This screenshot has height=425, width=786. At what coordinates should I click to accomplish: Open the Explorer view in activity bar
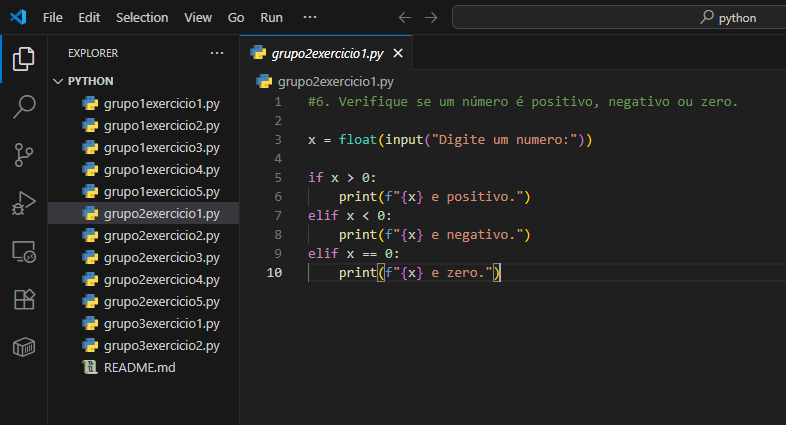pyautogui.click(x=24, y=59)
